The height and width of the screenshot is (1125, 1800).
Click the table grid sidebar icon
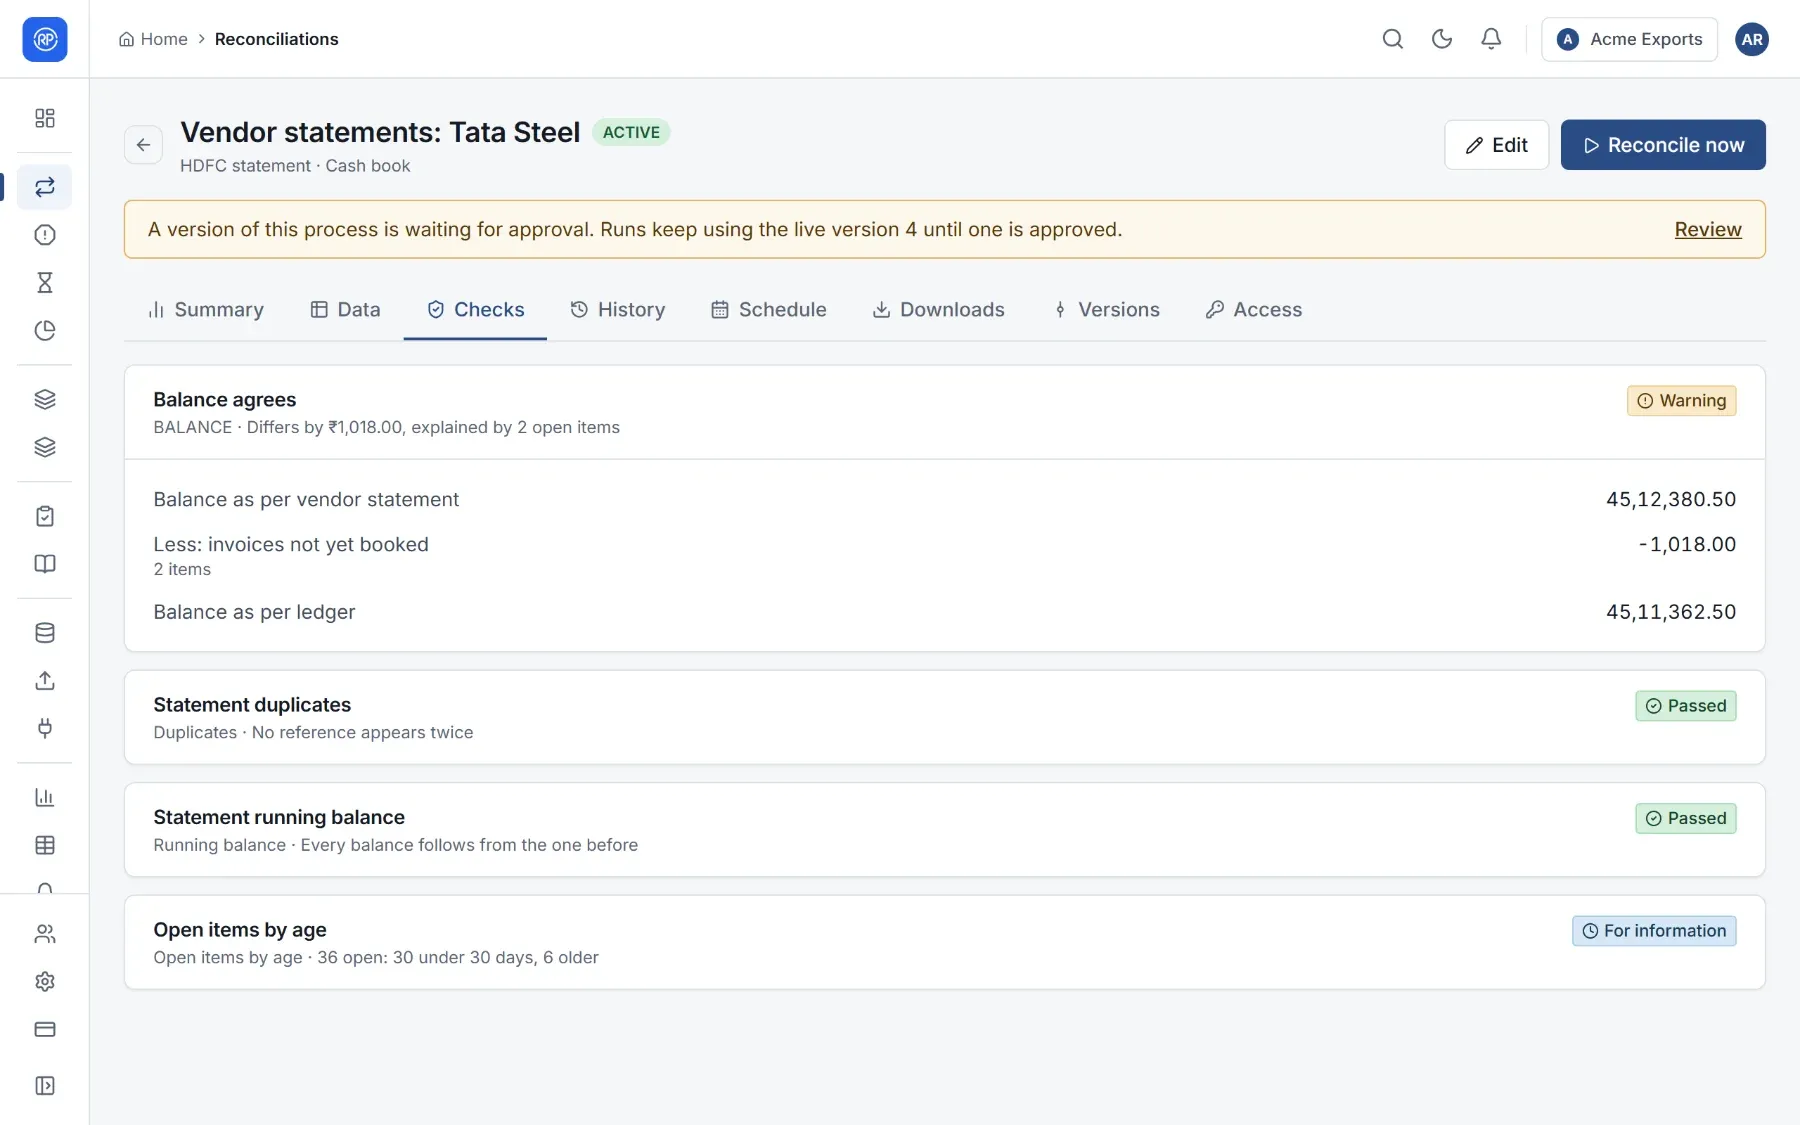click(44, 845)
